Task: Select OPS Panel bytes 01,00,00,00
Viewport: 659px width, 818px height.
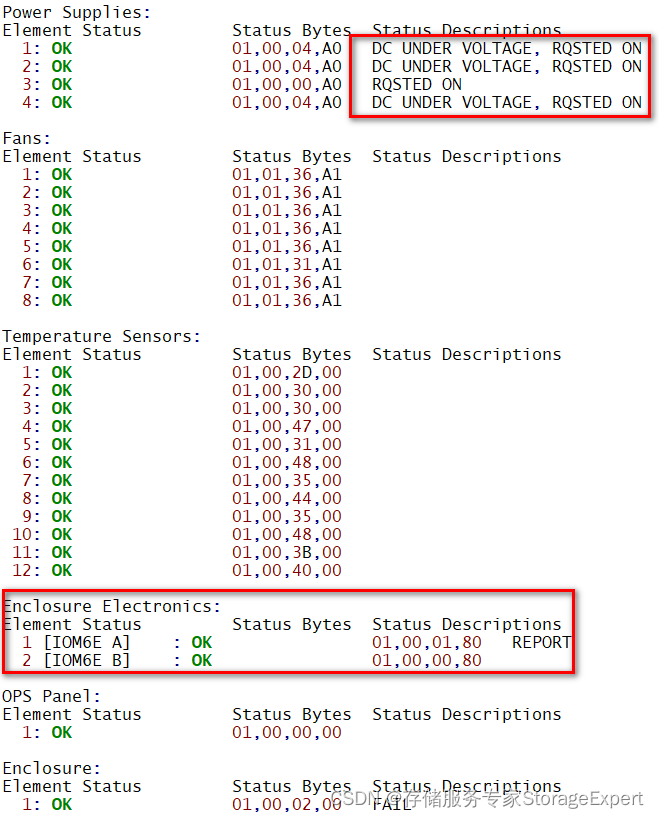Action: click(287, 732)
